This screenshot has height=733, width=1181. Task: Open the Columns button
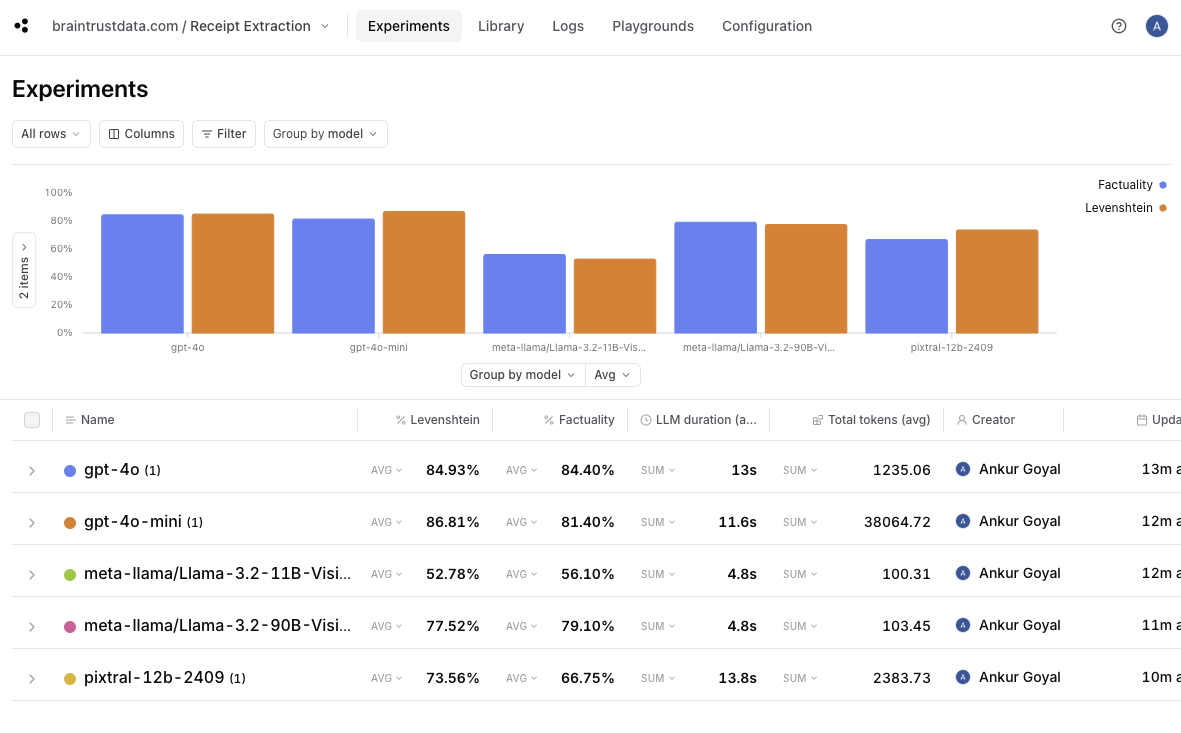pyautogui.click(x=142, y=134)
